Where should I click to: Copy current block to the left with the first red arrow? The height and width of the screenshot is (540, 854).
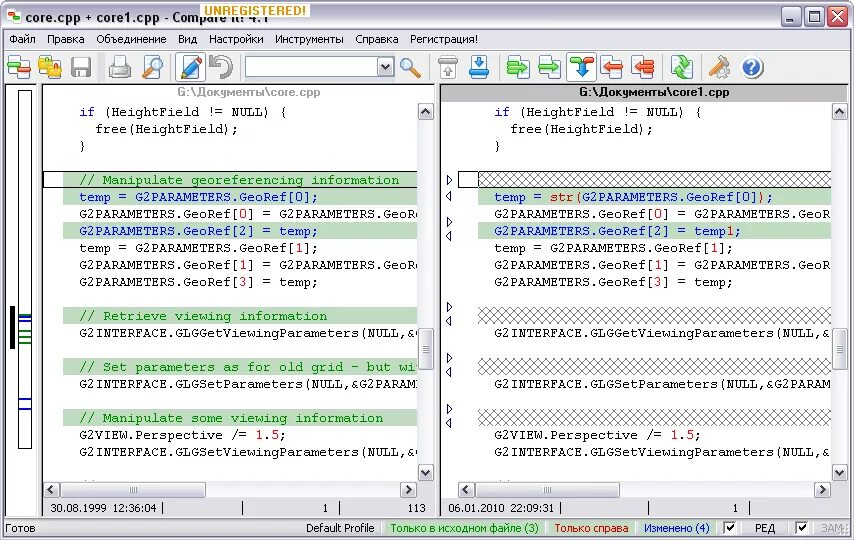click(612, 68)
